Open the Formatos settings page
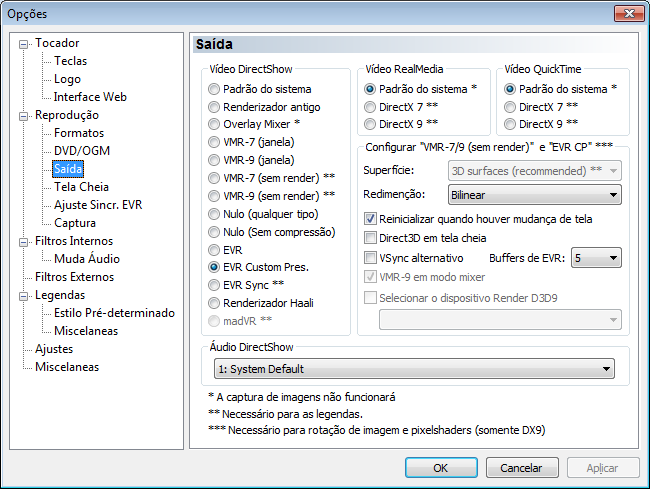Image resolution: width=650 pixels, height=489 pixels. [79, 133]
